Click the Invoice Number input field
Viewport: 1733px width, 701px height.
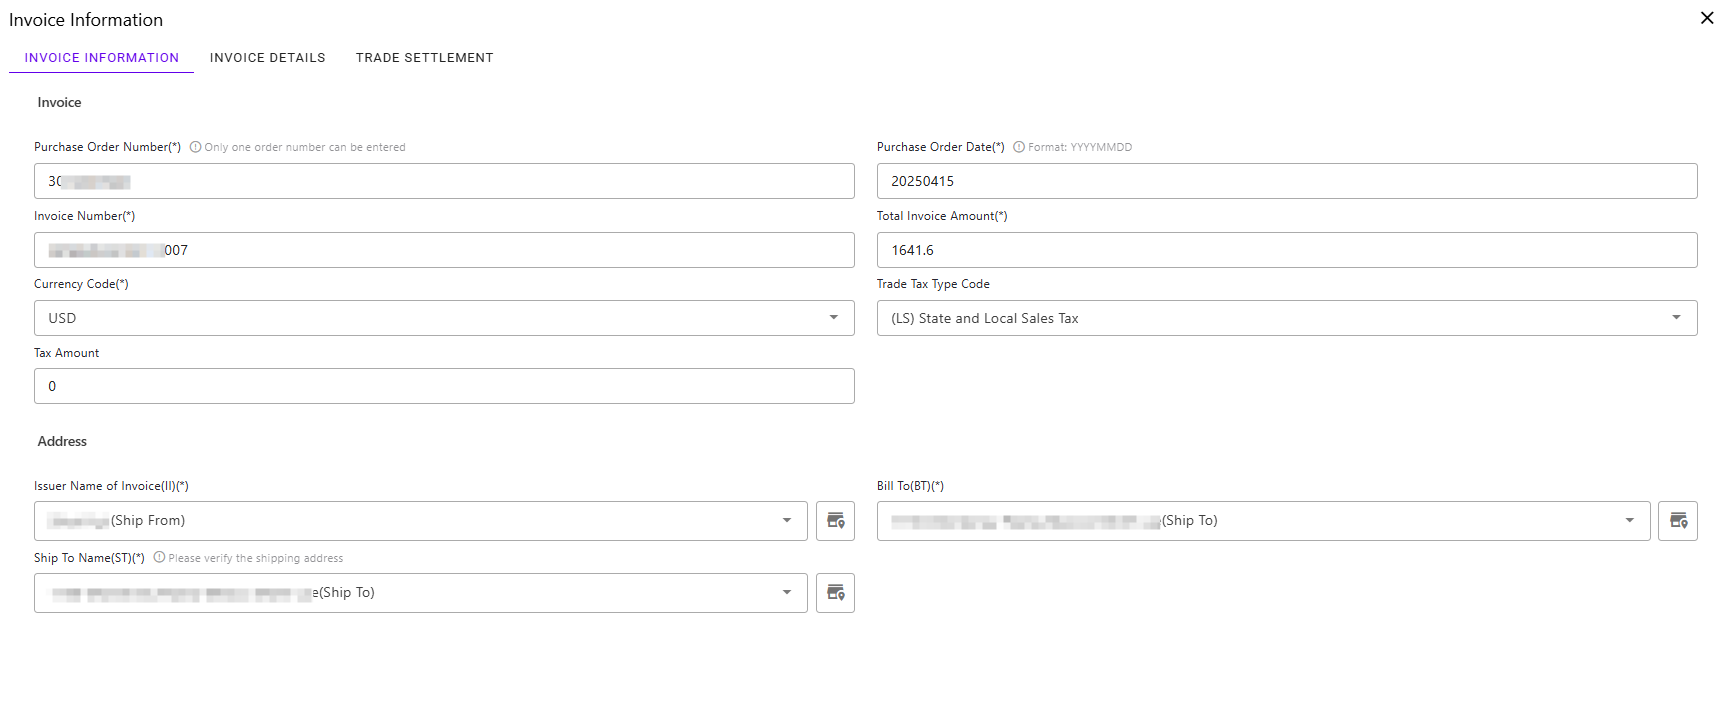(x=444, y=250)
